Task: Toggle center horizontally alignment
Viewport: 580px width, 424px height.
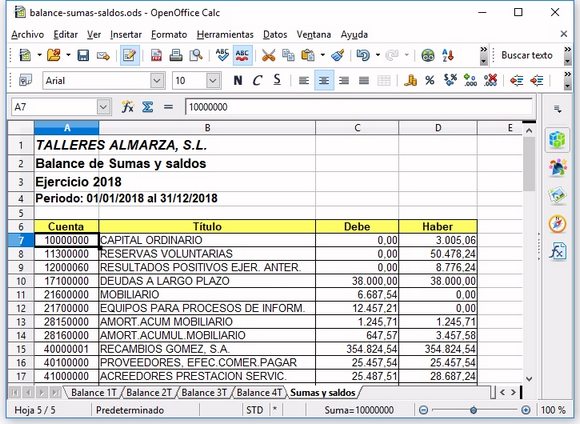Action: click(x=324, y=80)
